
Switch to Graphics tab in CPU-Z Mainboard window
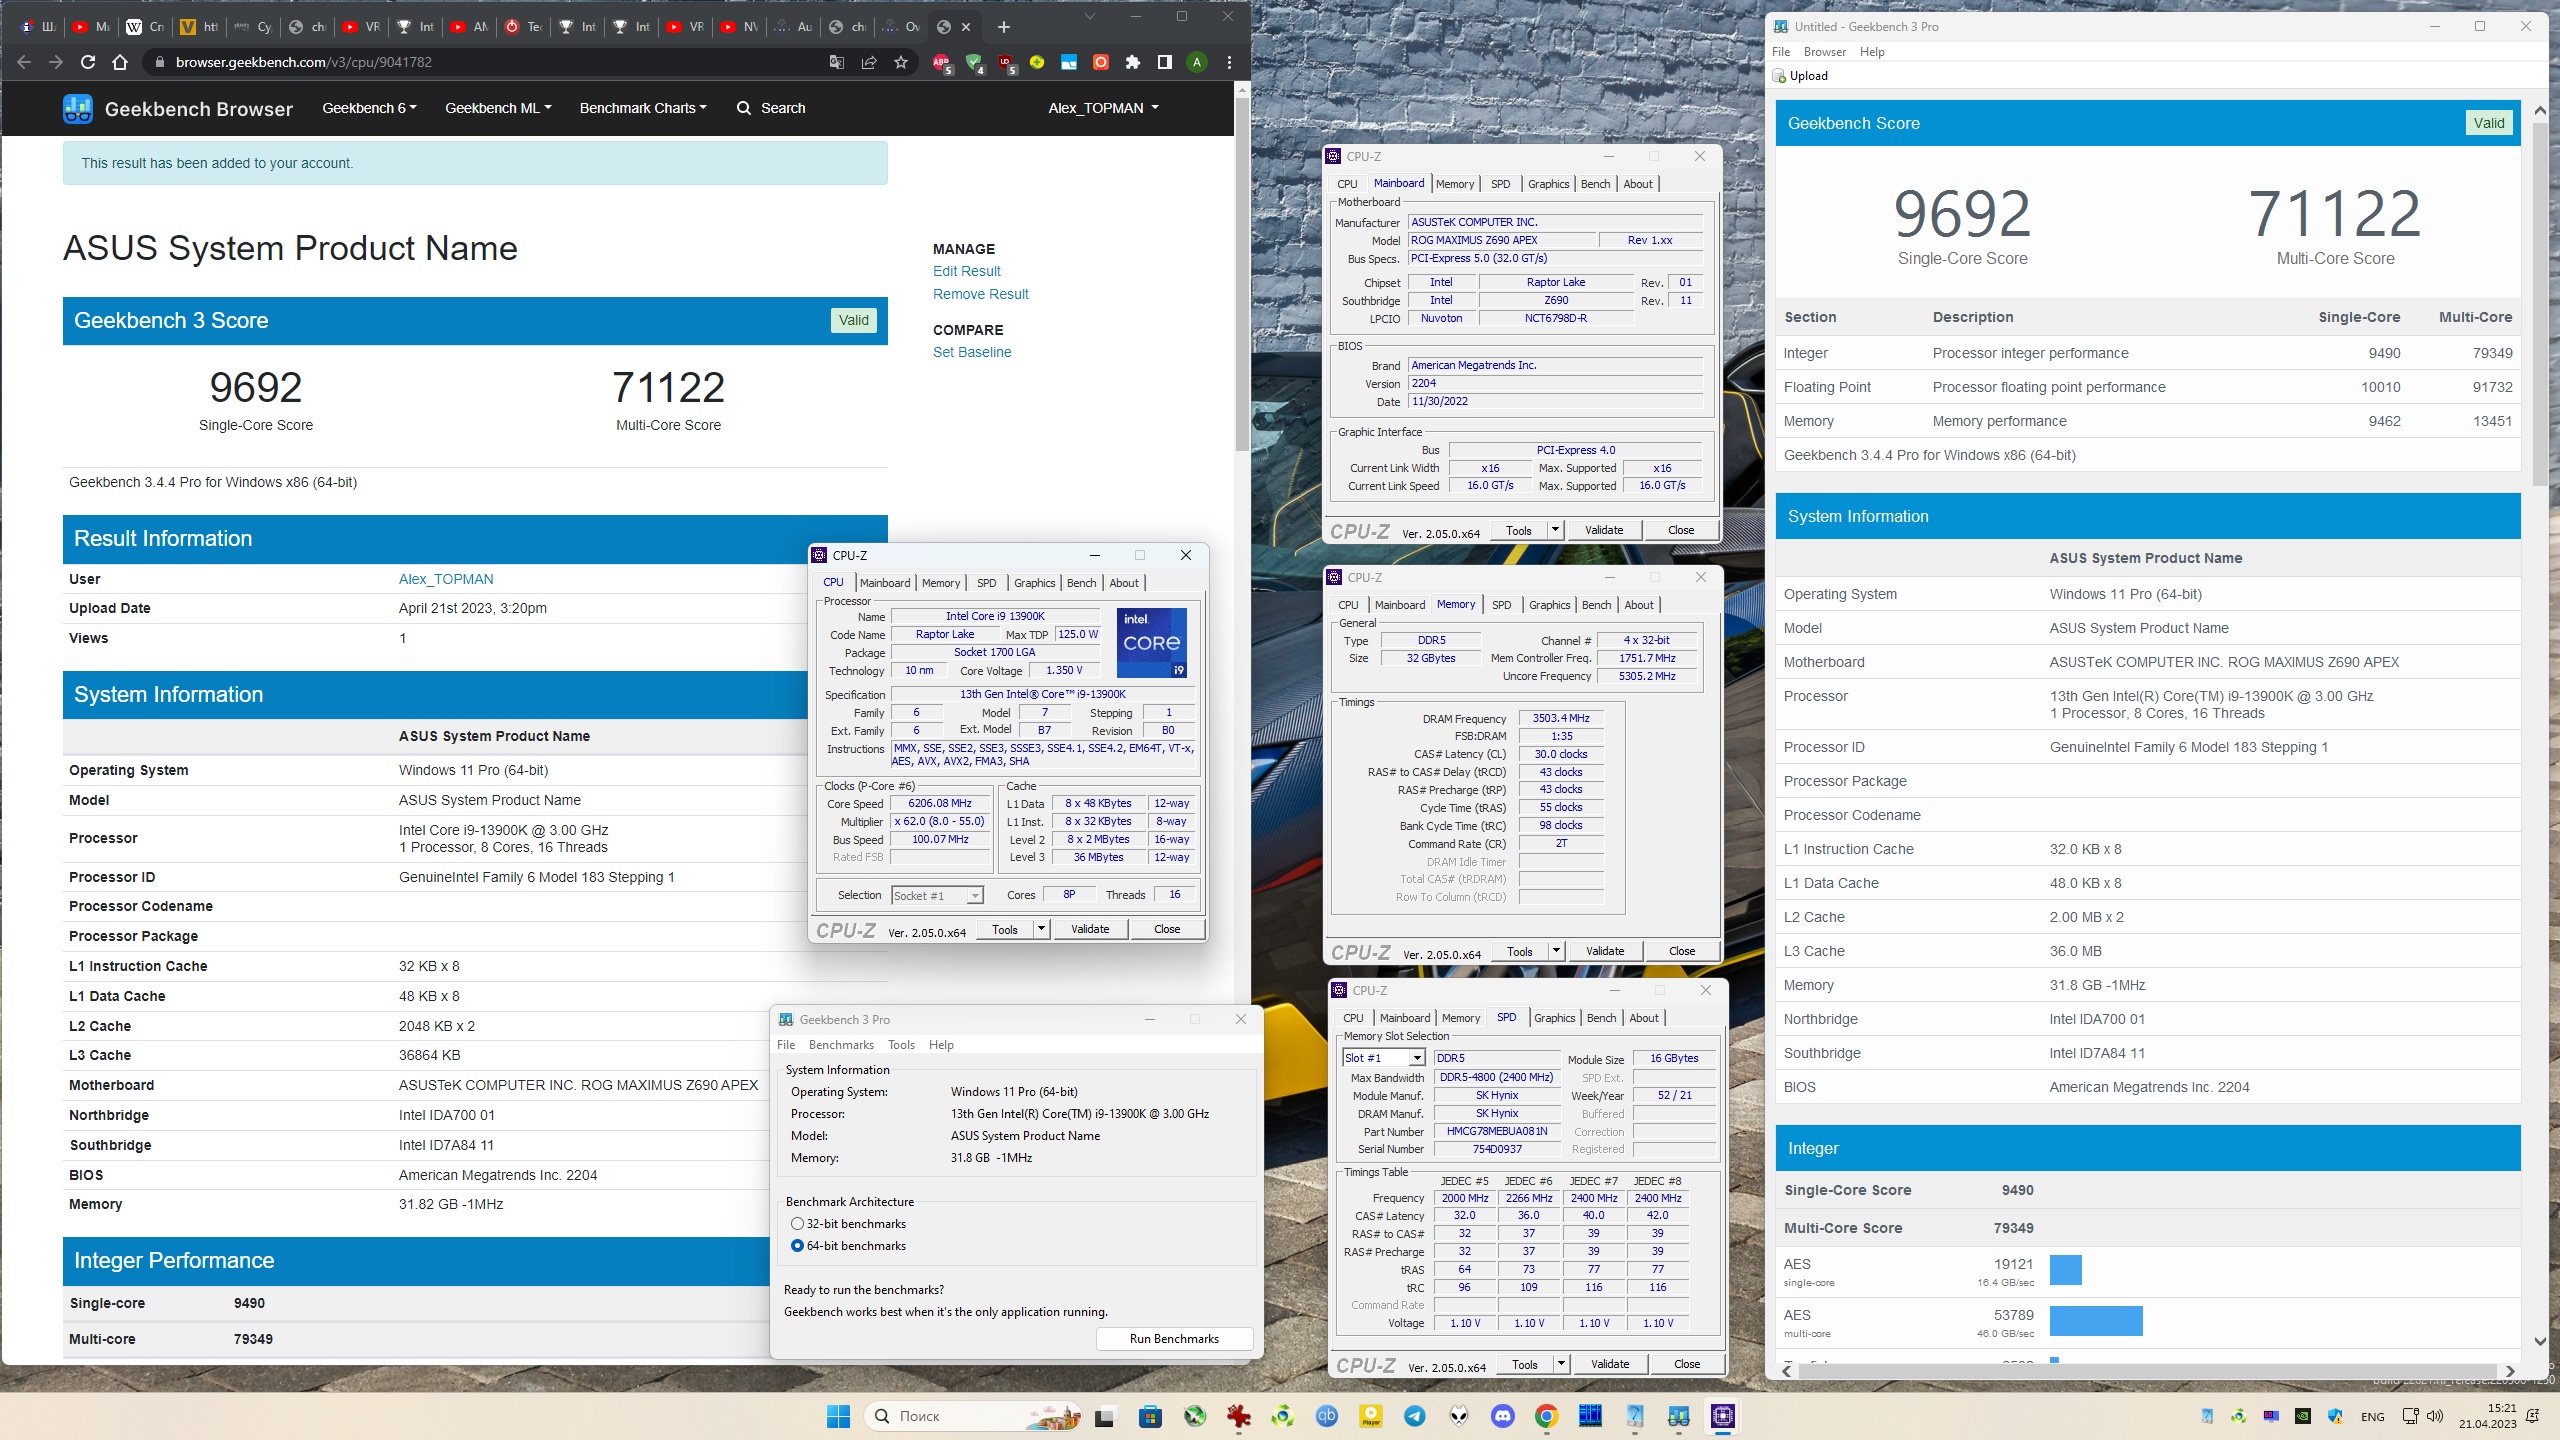click(1548, 184)
